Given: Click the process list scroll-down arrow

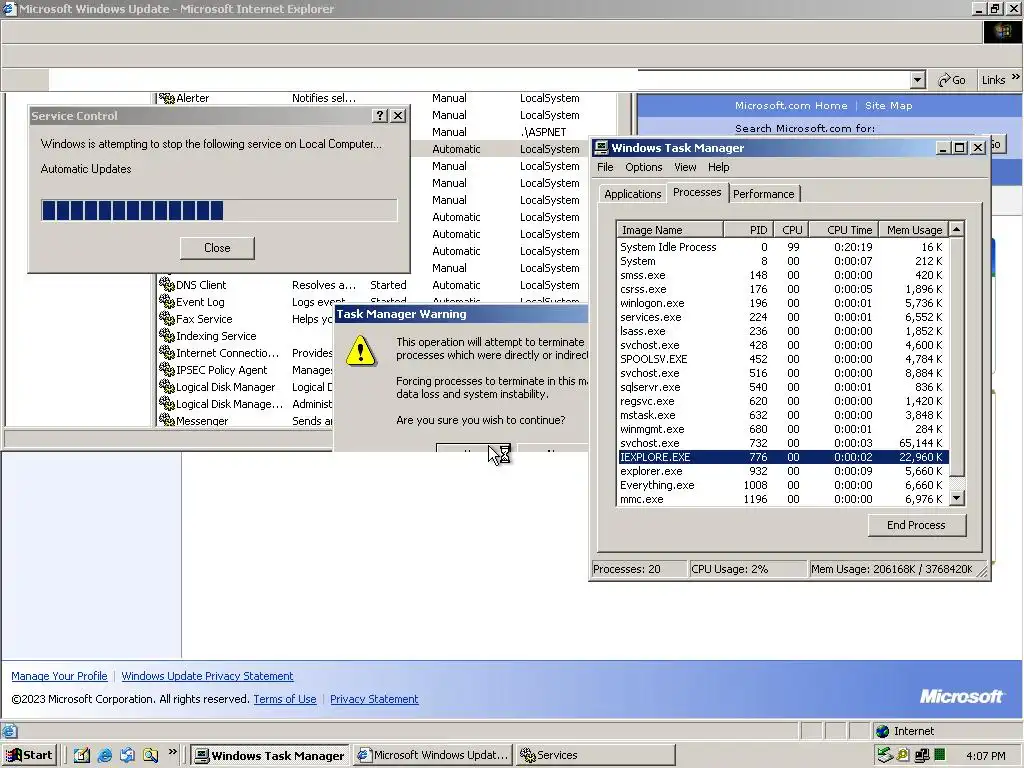Looking at the screenshot, I should 957,498.
